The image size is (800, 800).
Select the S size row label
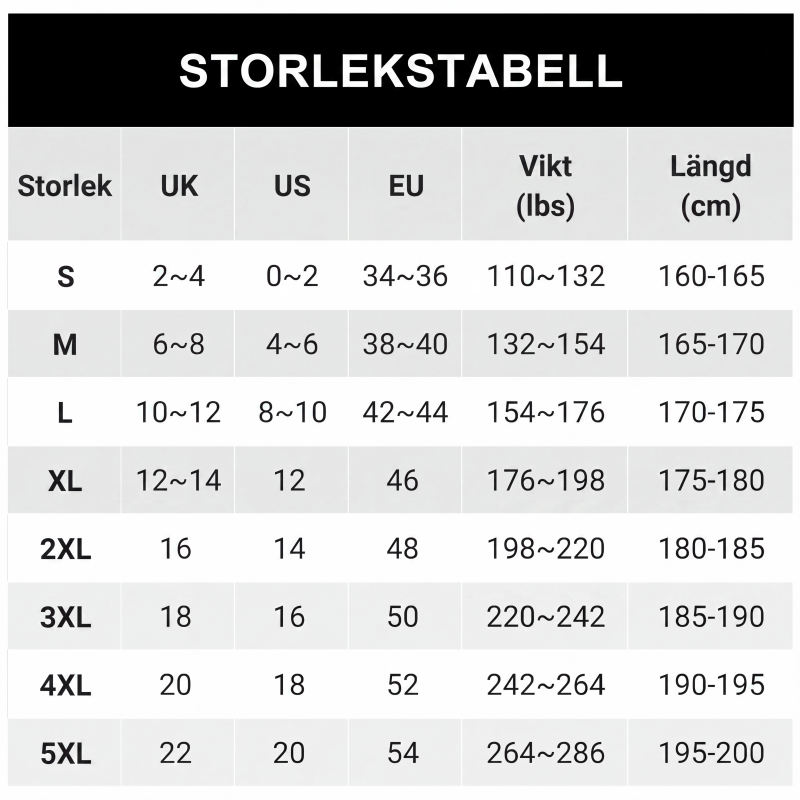(x=65, y=277)
